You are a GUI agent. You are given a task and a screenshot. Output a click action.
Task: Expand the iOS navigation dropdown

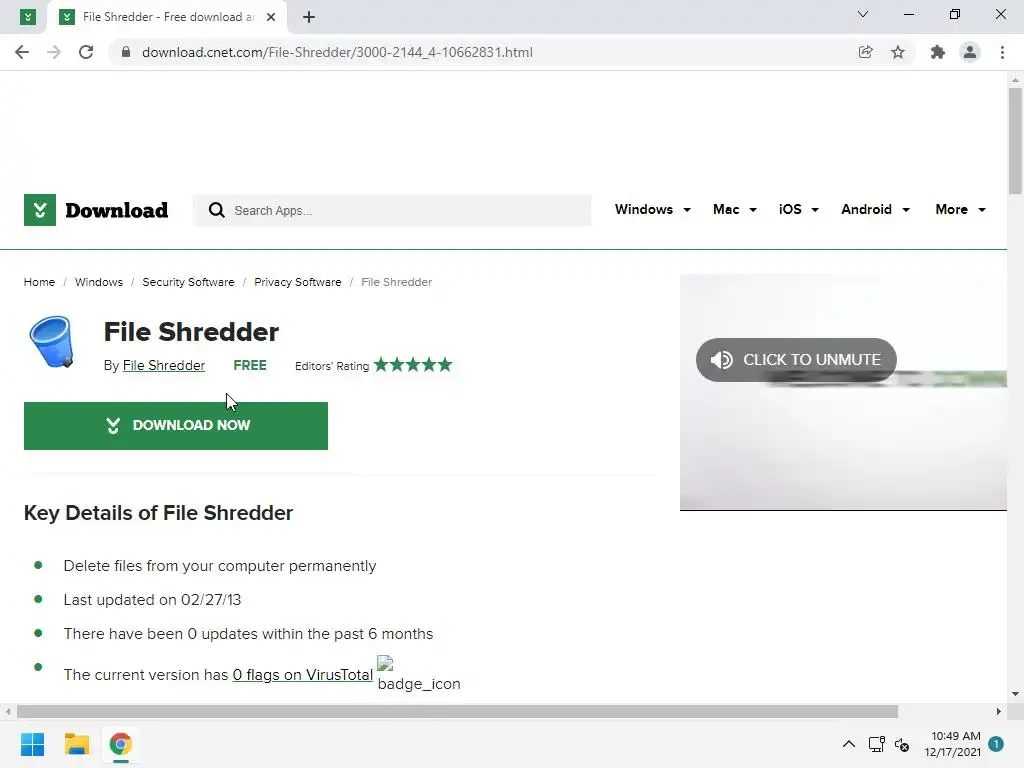[x=799, y=210]
